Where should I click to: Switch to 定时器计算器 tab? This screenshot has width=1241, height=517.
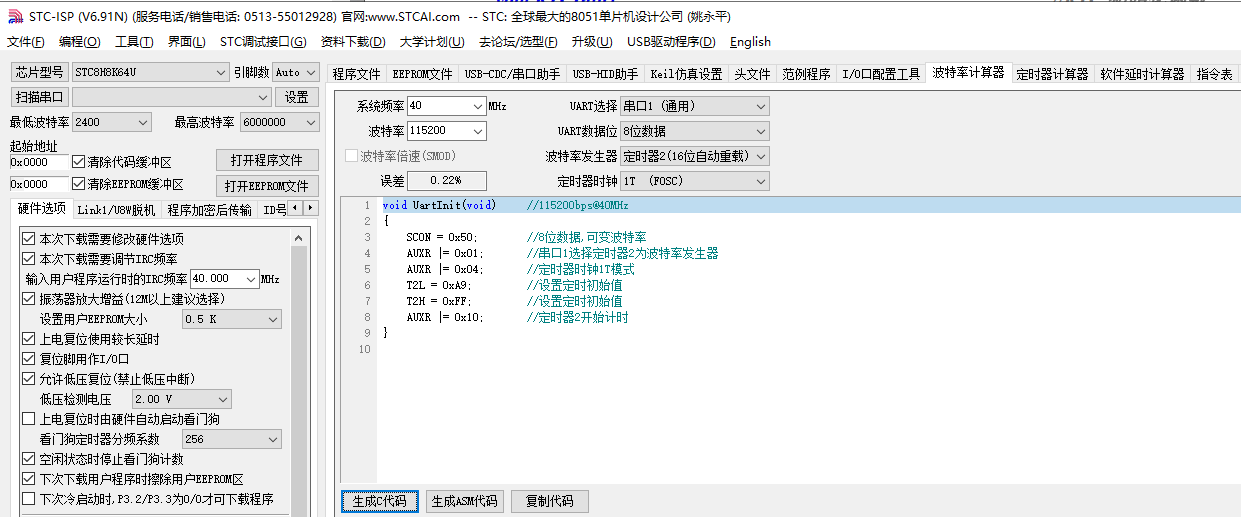point(1052,74)
